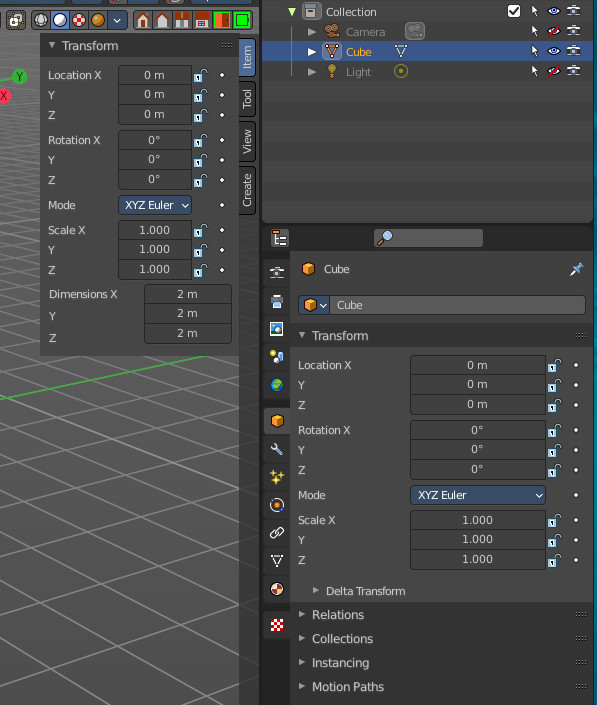Open the Object Constraints tab
The width and height of the screenshot is (597, 705).
coord(277,533)
